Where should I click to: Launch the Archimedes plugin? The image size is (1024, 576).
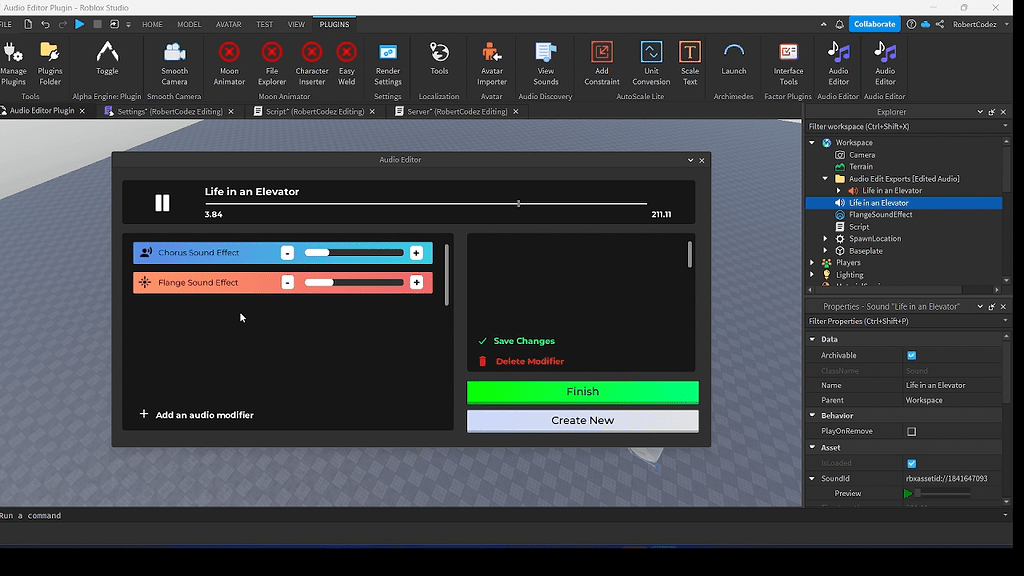pos(733,59)
